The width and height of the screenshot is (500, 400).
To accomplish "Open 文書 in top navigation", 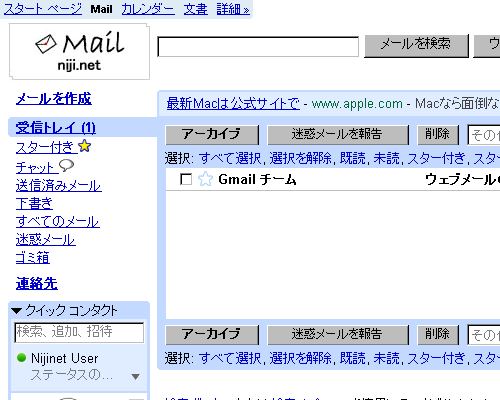I will [195, 9].
